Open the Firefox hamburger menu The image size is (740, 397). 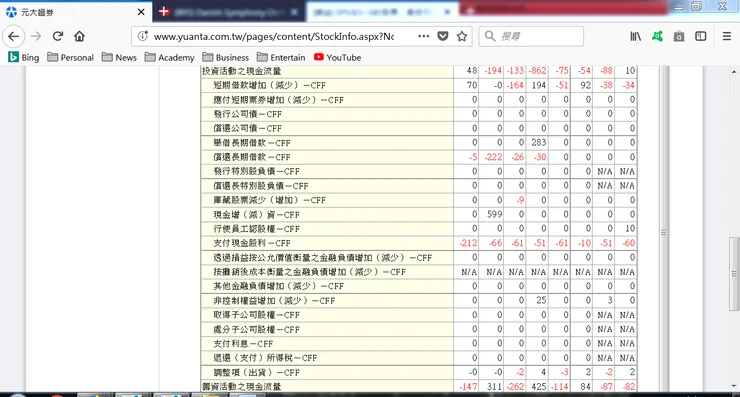[727, 36]
